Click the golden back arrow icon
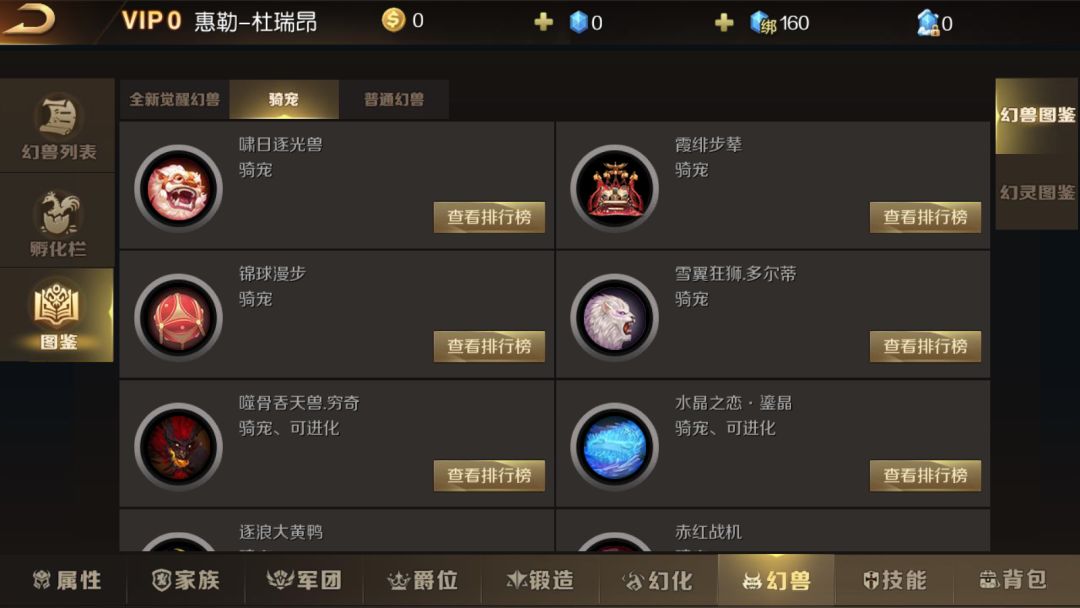Viewport: 1080px width, 608px height. pos(28,19)
